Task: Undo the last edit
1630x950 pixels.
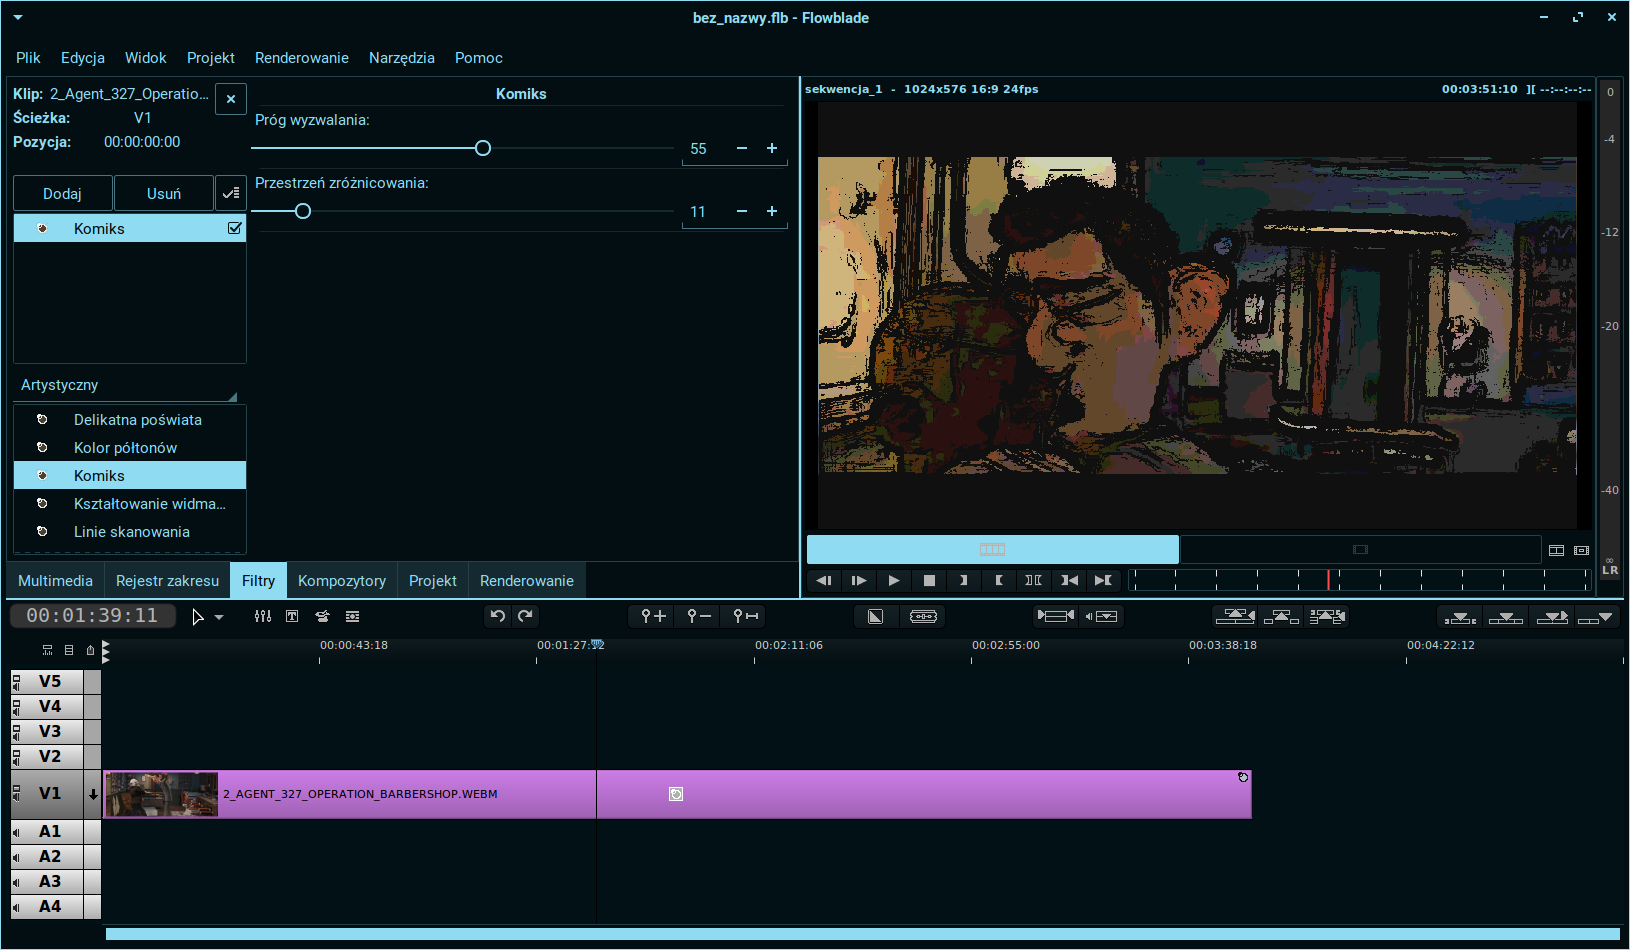Action: [498, 616]
